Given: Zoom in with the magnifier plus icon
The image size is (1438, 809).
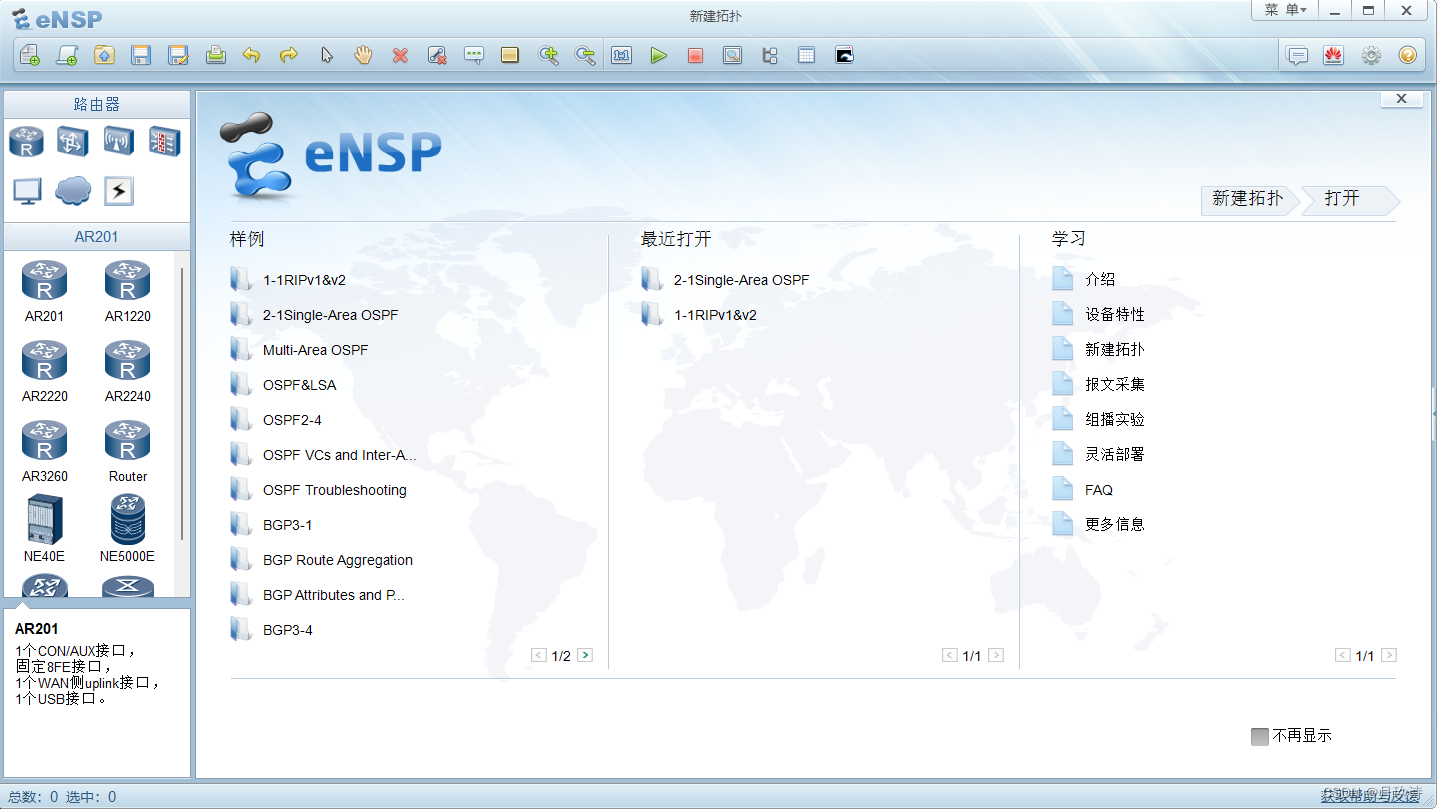Looking at the screenshot, I should (548, 55).
